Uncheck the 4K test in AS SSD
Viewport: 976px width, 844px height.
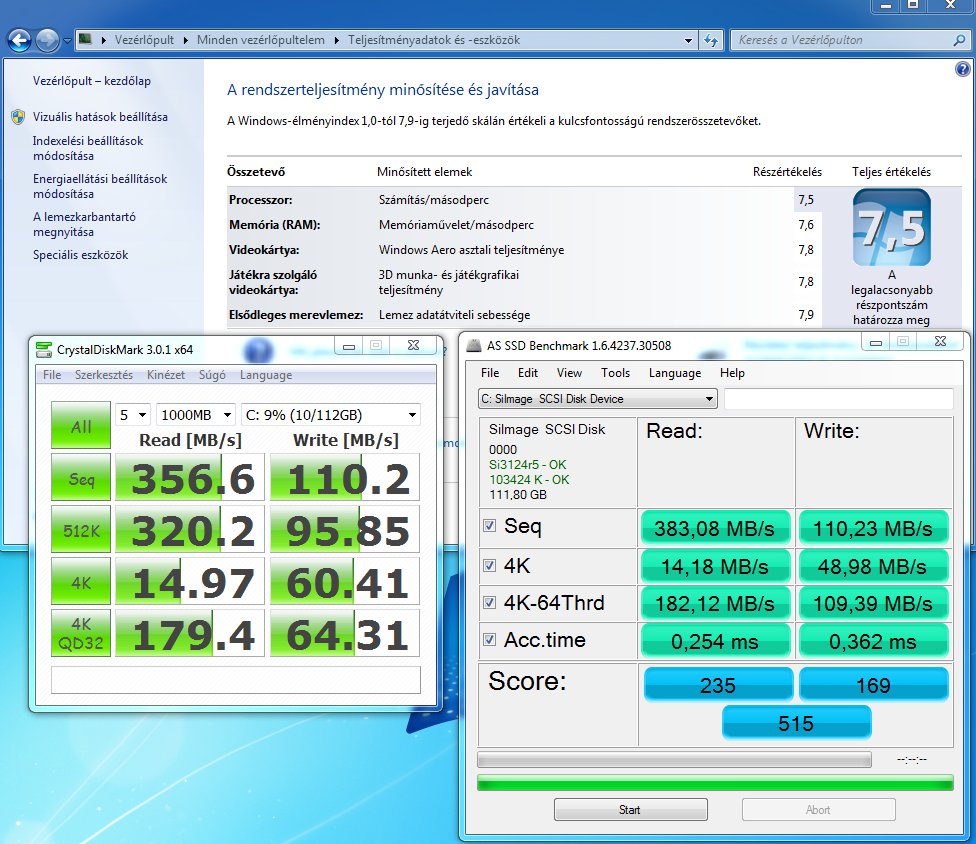489,565
